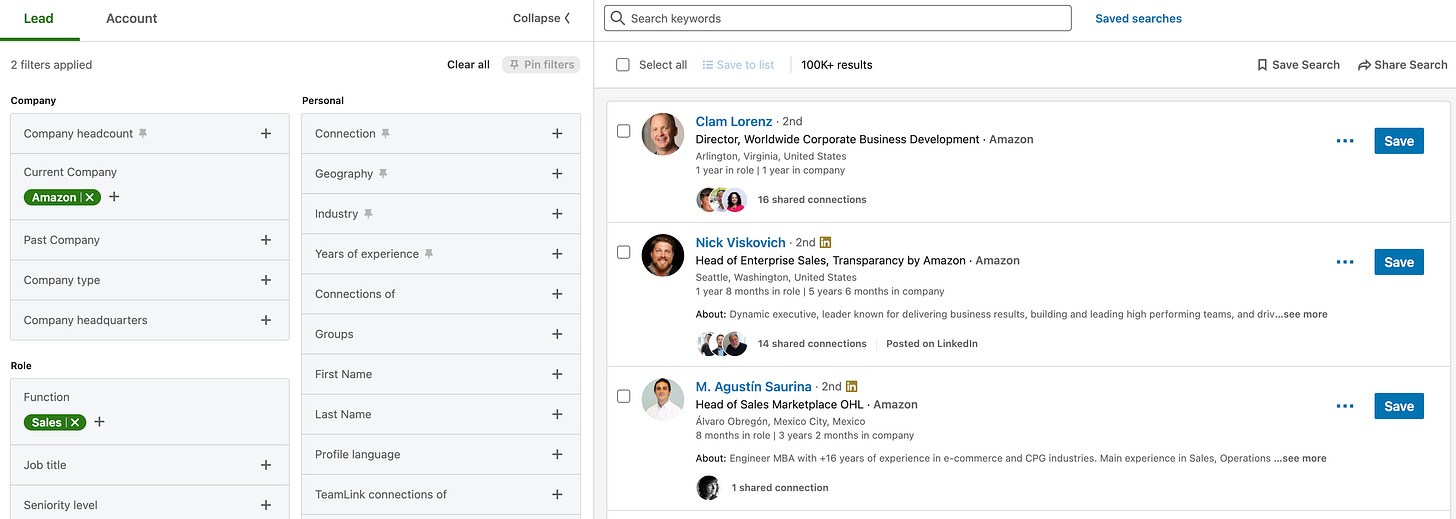1456x519 pixels.
Task: Switch to the Account tab
Action: tap(132, 18)
